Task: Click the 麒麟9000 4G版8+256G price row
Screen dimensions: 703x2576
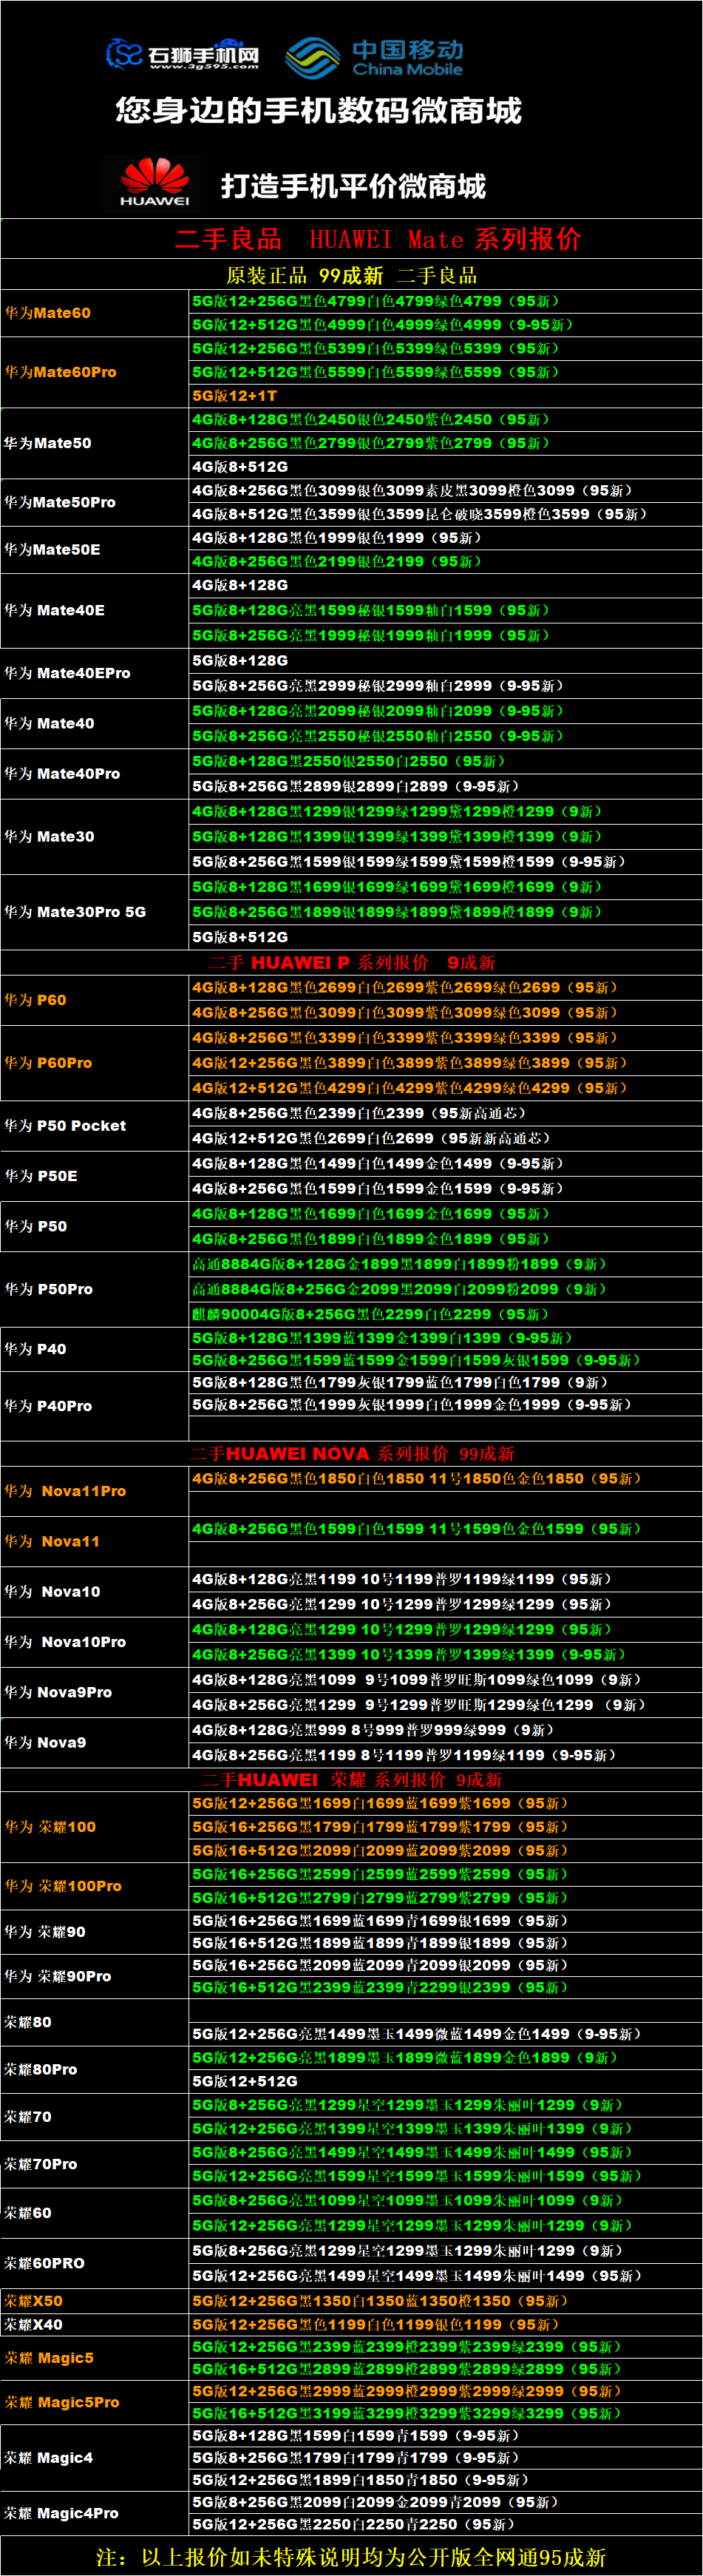Action: (446, 1314)
